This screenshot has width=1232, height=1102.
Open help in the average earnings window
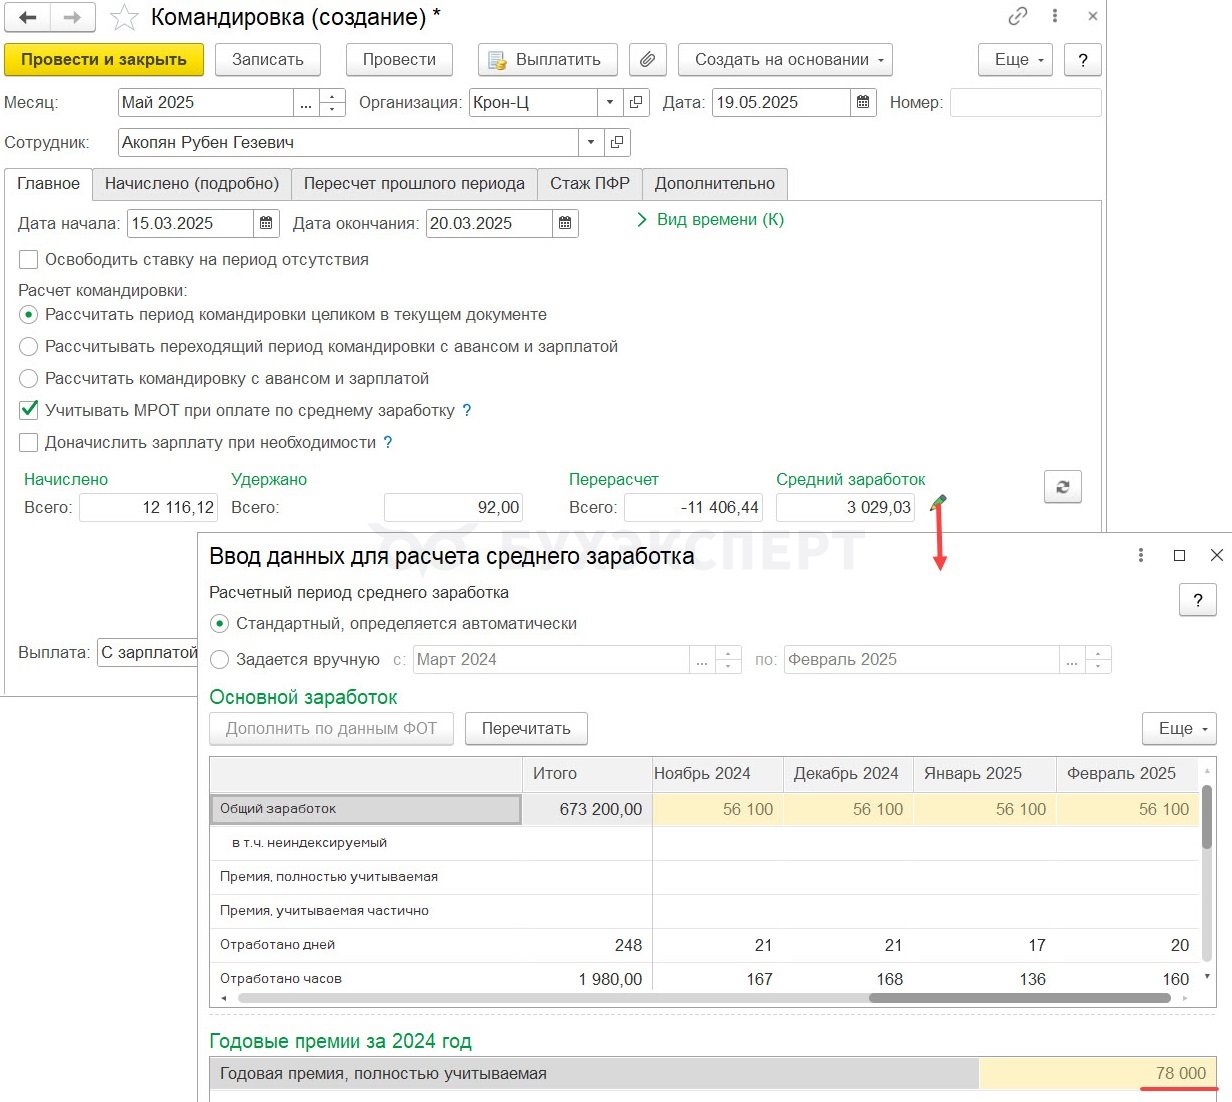(x=1198, y=601)
